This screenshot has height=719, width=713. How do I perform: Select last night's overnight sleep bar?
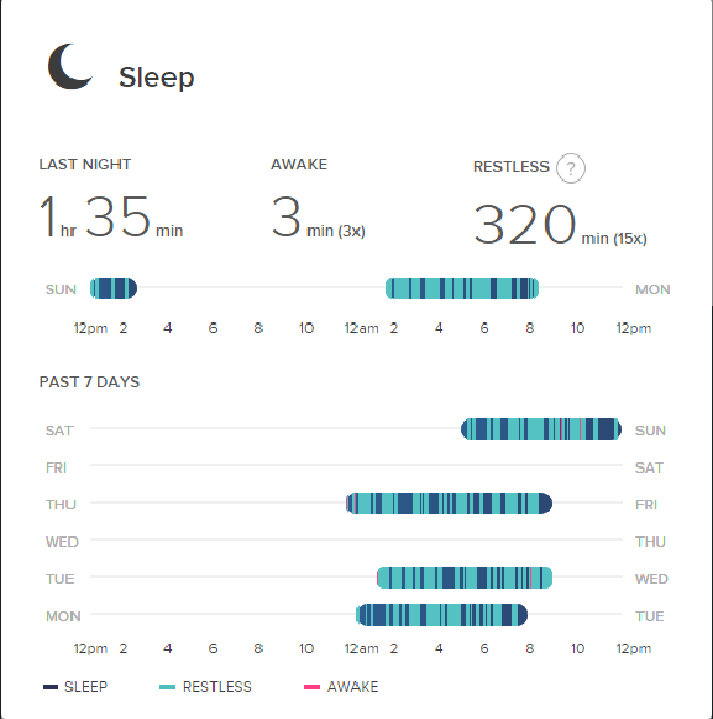point(463,289)
